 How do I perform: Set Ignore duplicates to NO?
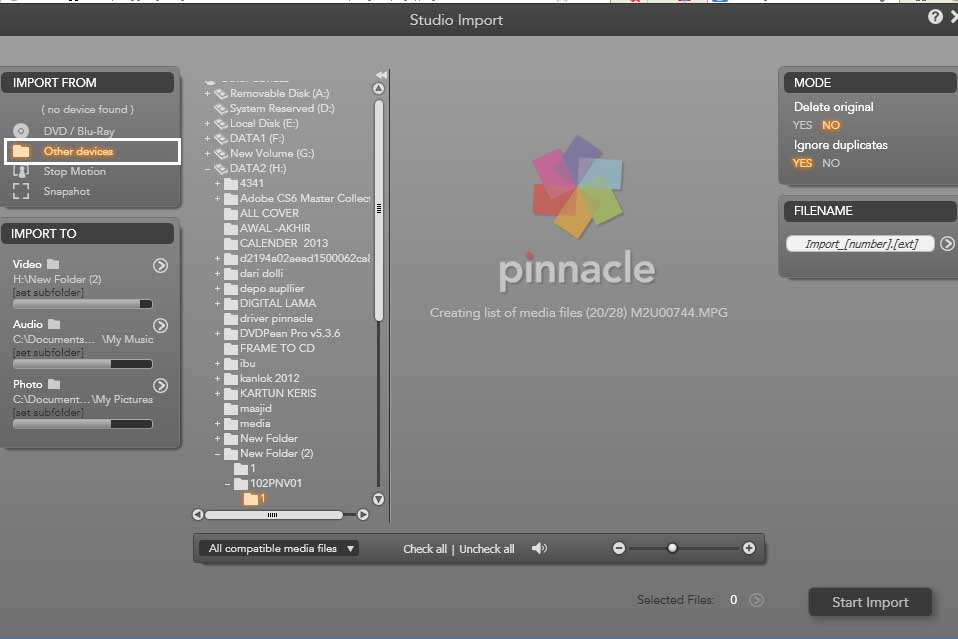pos(830,163)
